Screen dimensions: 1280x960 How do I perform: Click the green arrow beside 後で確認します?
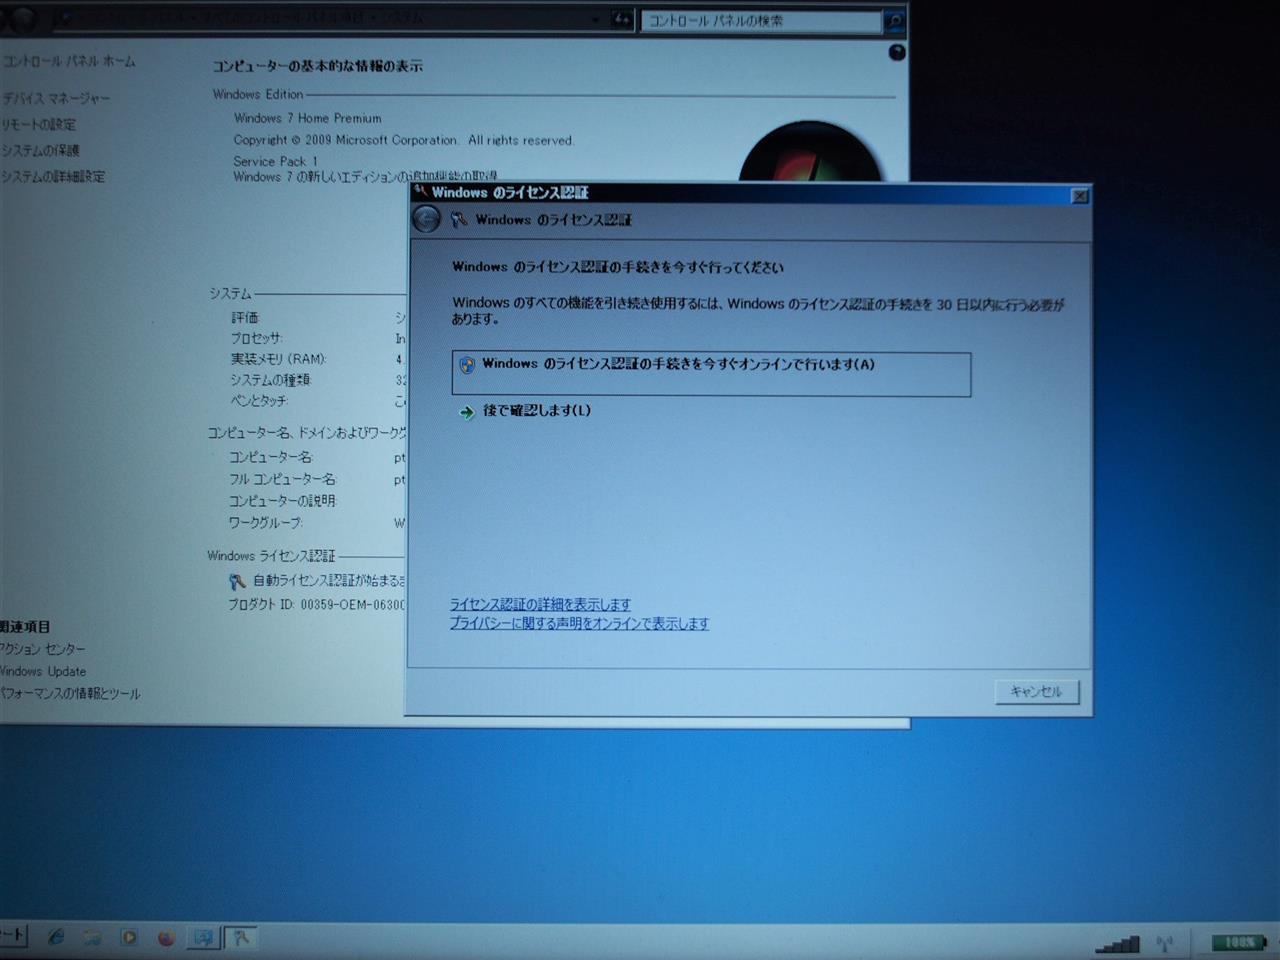coord(466,412)
